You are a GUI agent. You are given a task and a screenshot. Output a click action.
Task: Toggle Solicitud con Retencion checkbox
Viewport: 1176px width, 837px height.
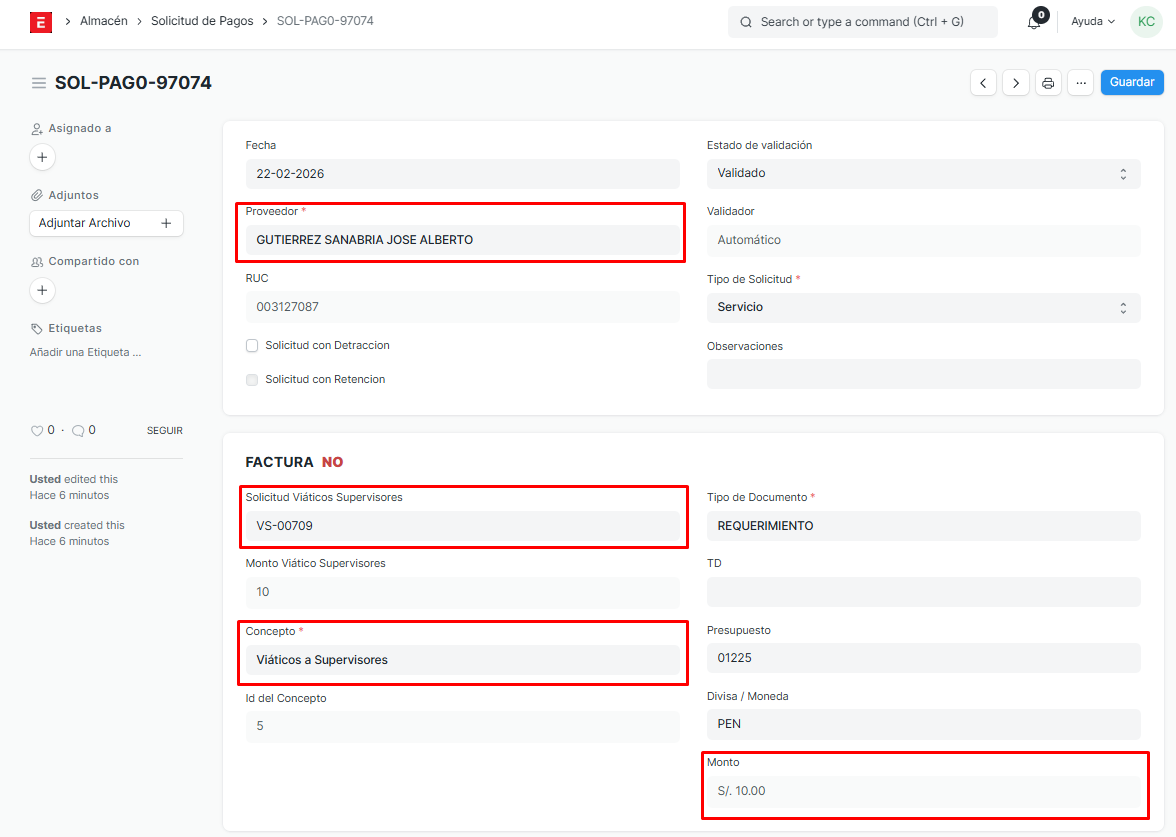252,379
